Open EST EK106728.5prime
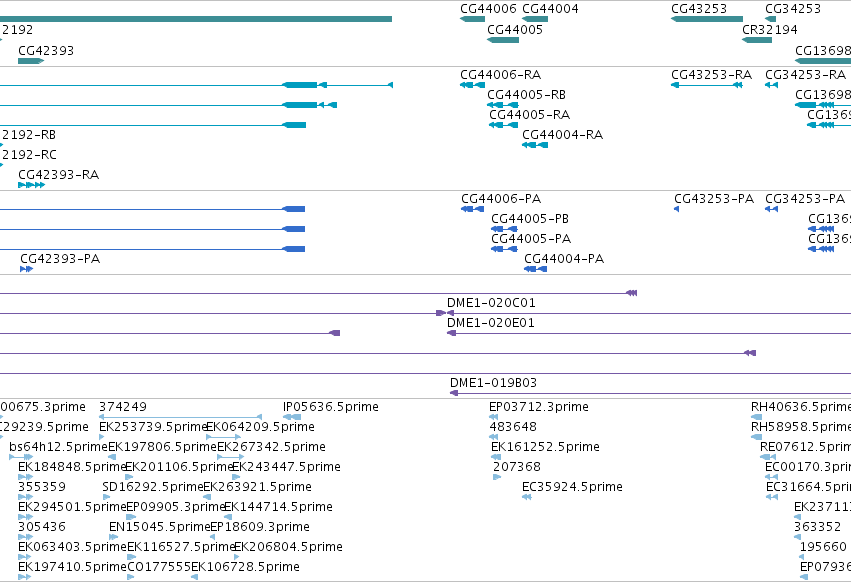The image size is (851, 582). [x=245, y=567]
